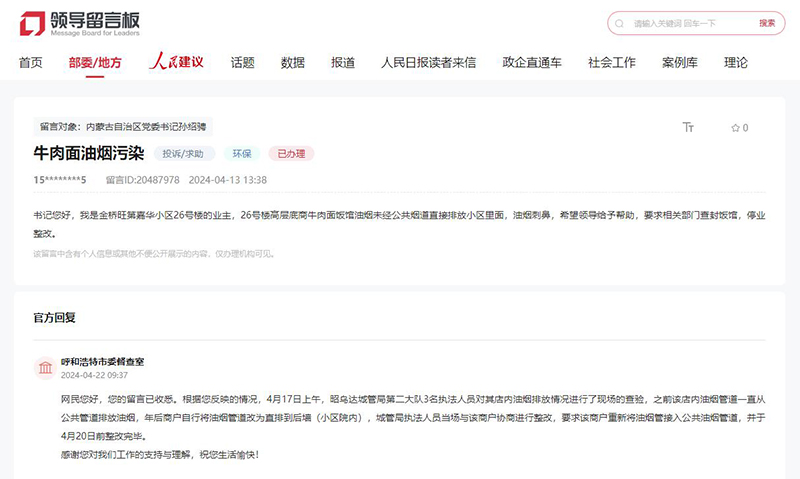
Task: Click the reply timestamp 2024-04-22 09:37
Action: pos(94,375)
